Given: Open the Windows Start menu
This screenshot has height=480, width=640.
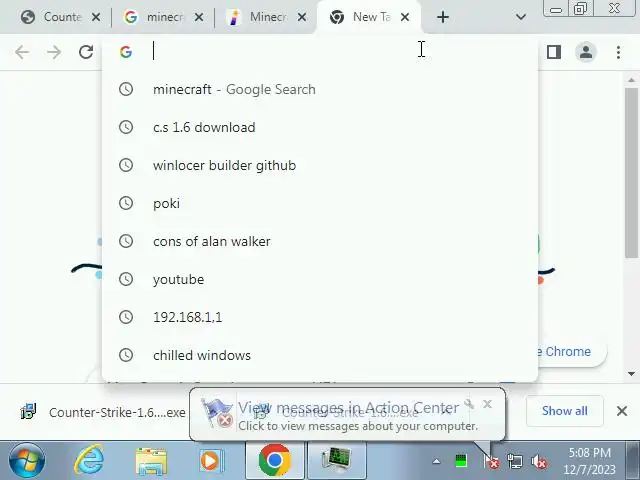Looking at the screenshot, I should coord(27,461).
